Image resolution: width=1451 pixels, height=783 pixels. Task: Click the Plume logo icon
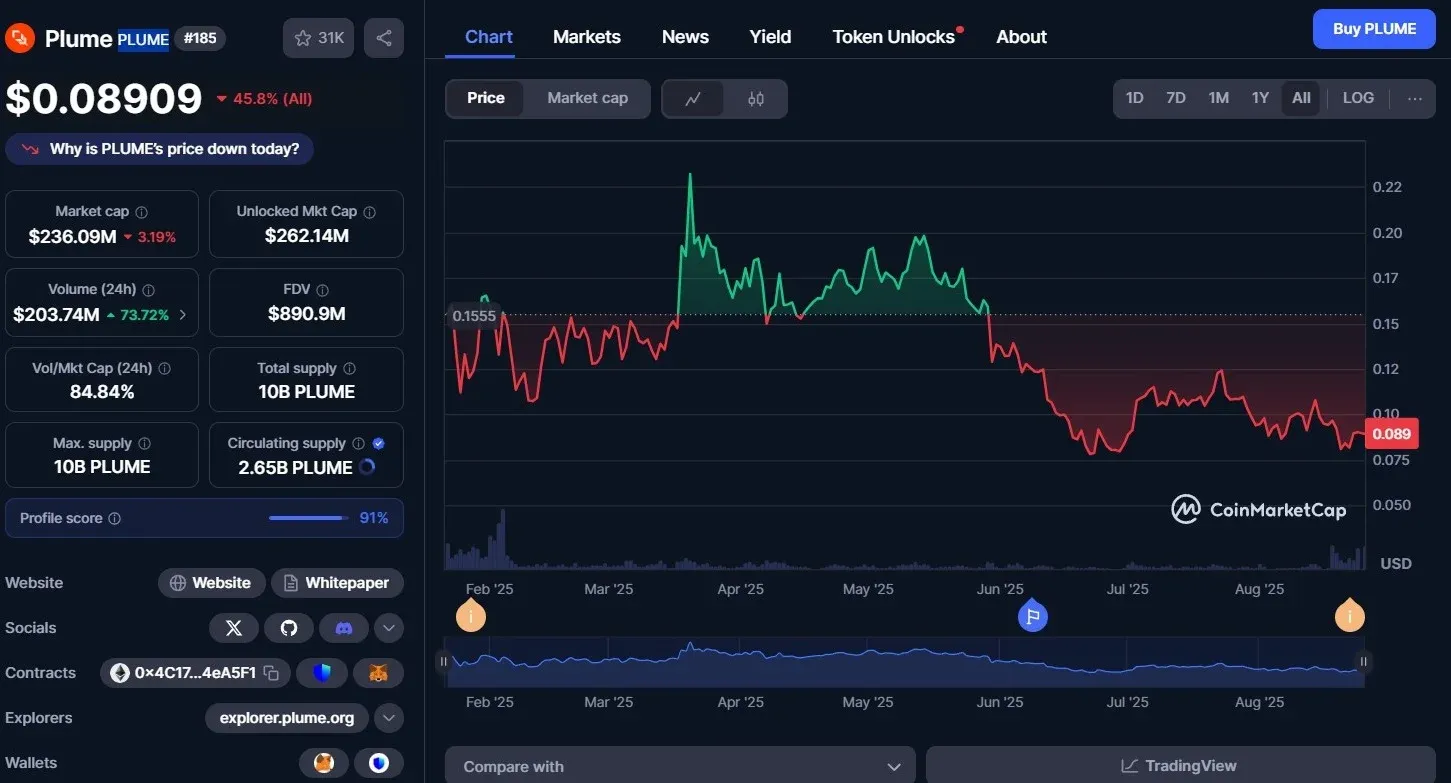[20, 39]
